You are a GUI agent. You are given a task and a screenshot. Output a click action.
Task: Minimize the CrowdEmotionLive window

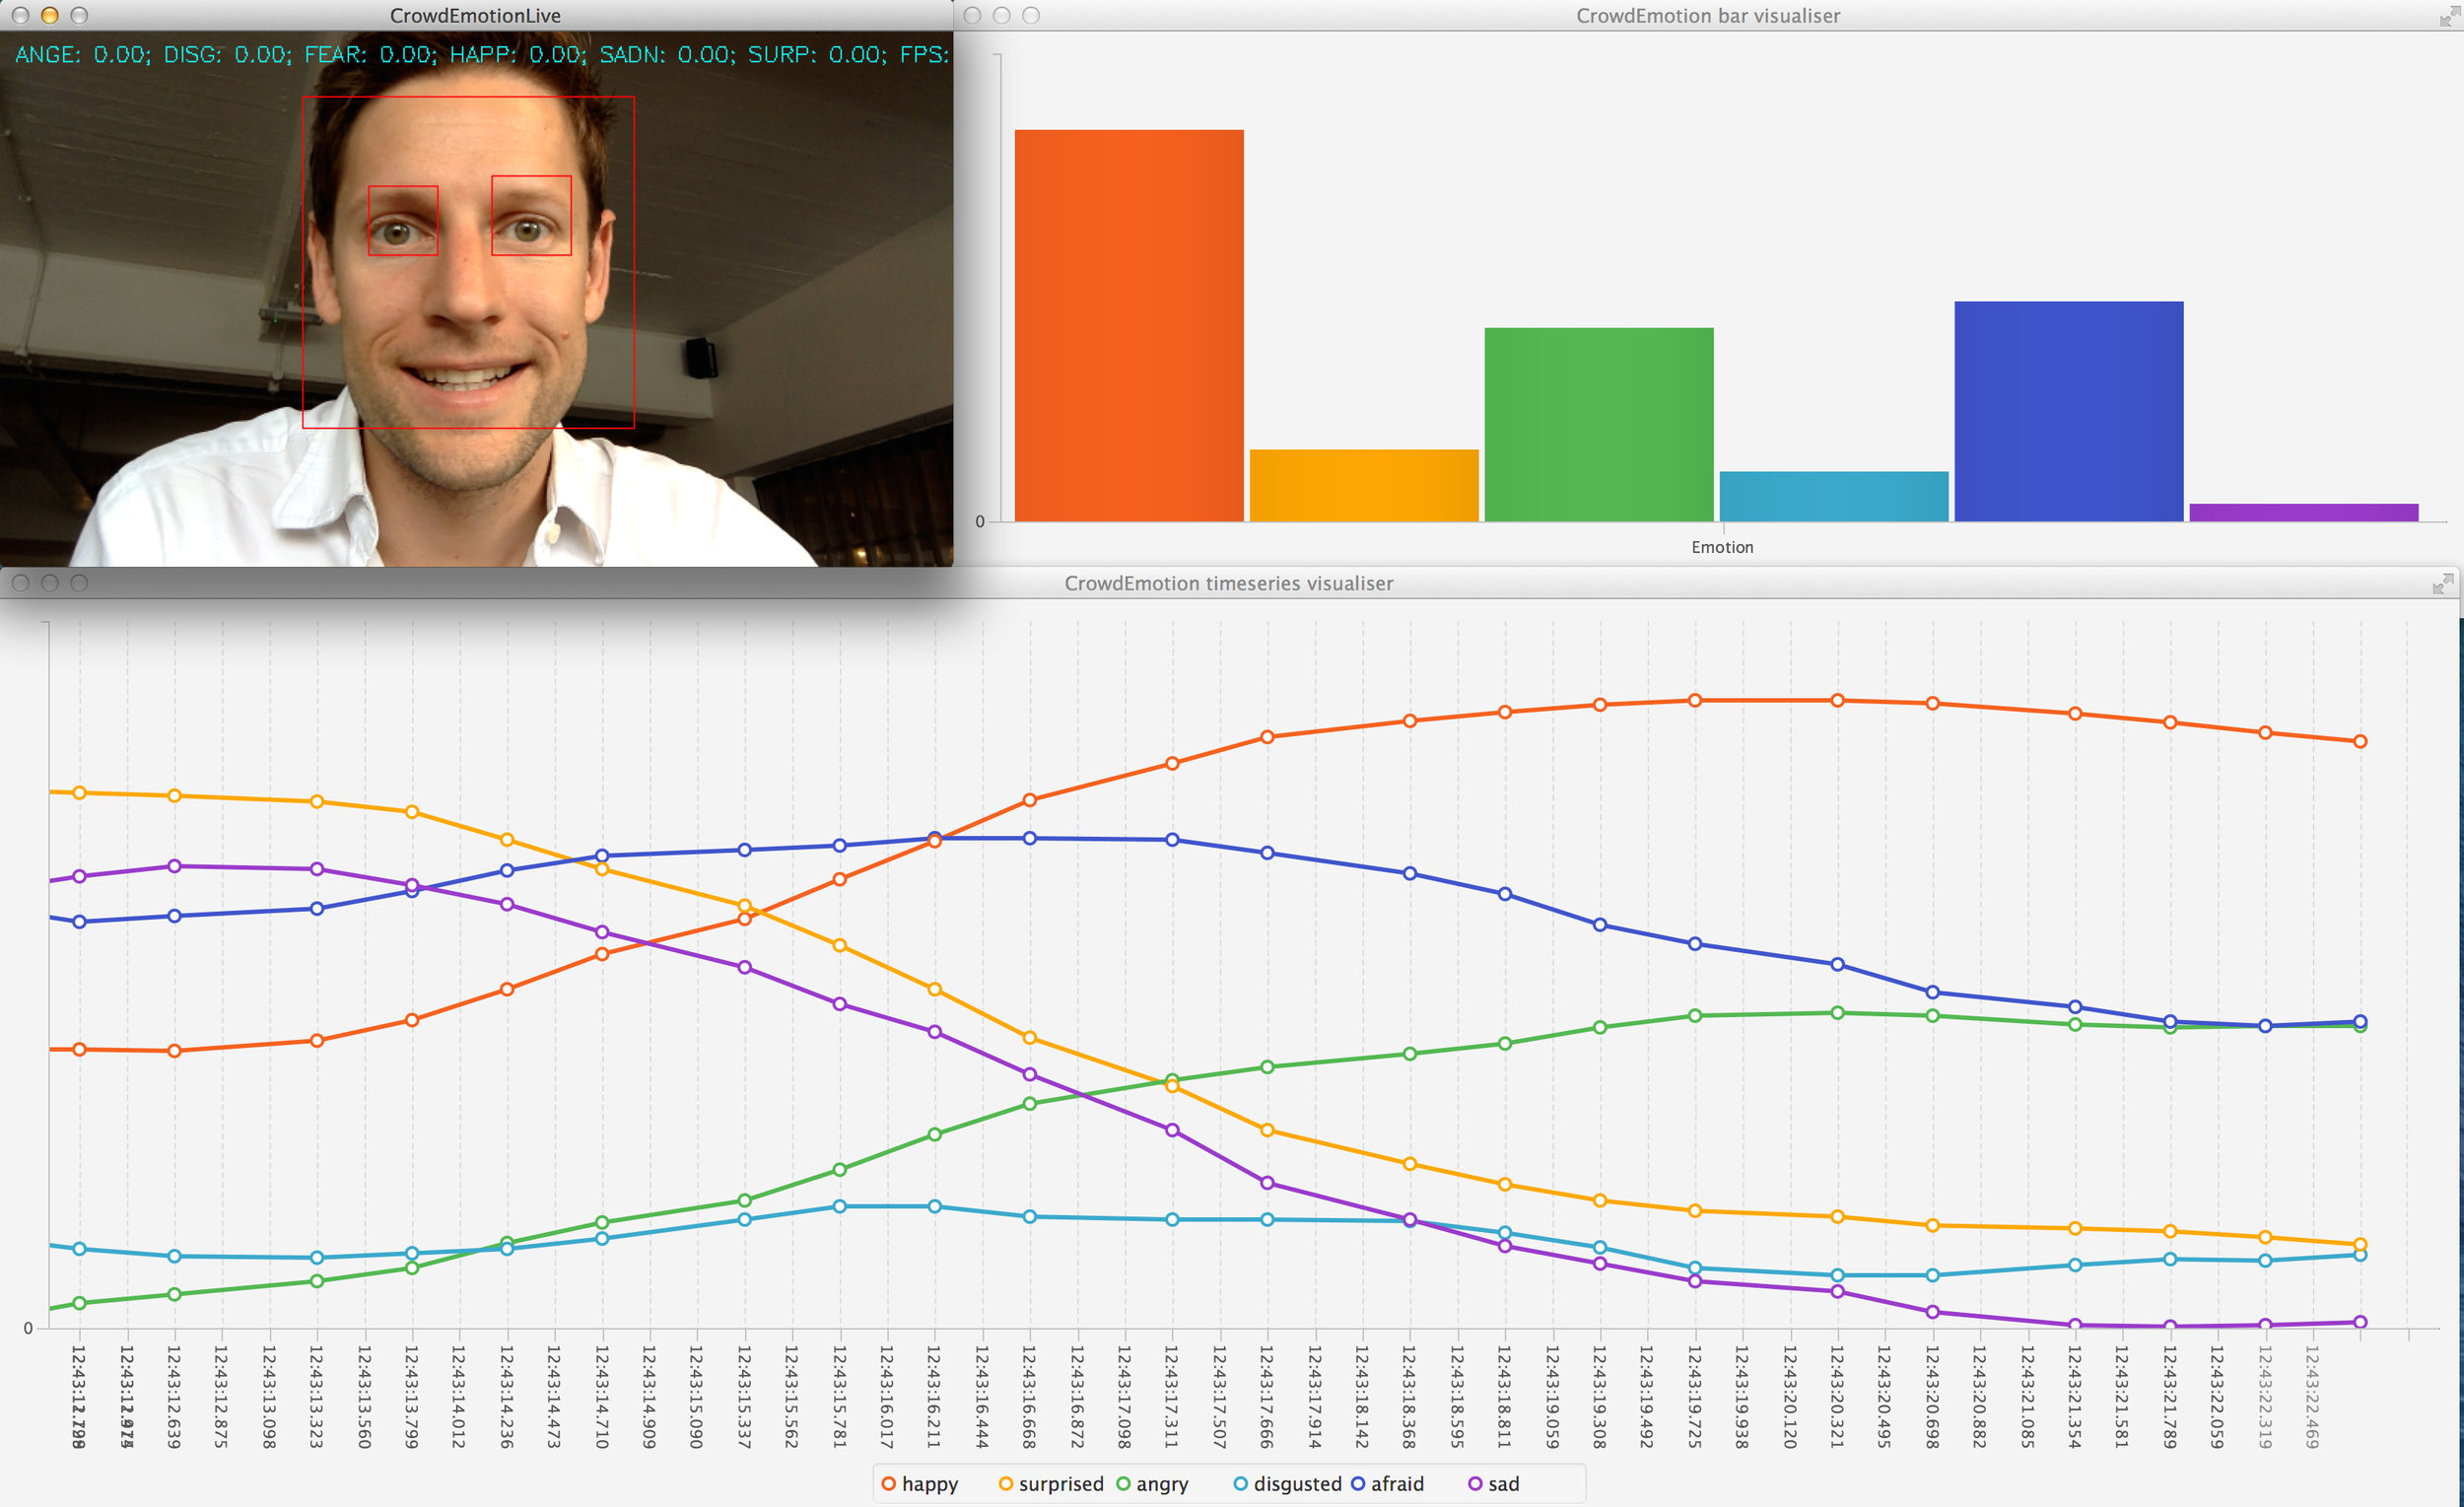point(49,15)
